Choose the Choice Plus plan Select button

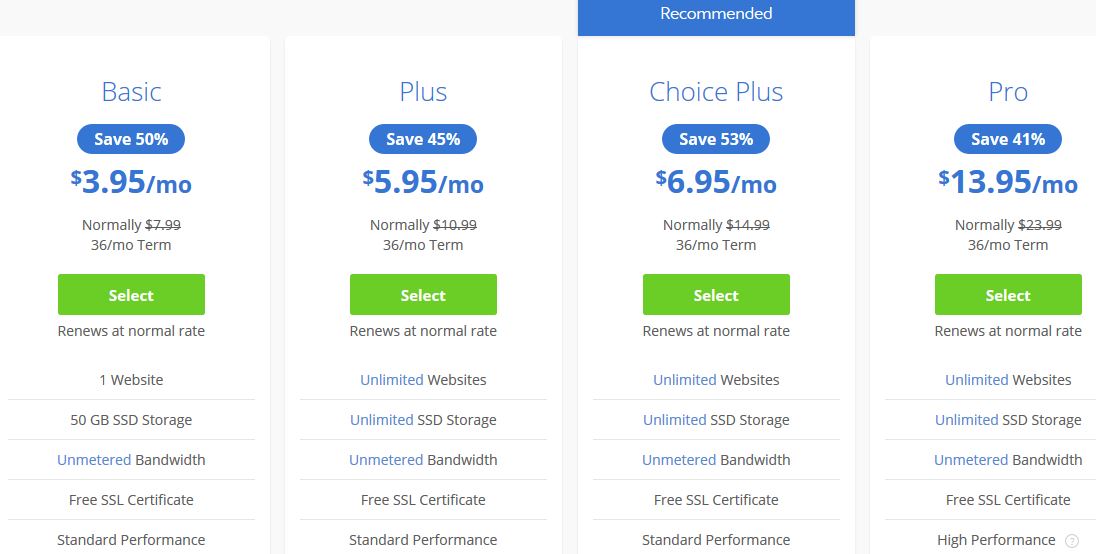click(x=716, y=295)
